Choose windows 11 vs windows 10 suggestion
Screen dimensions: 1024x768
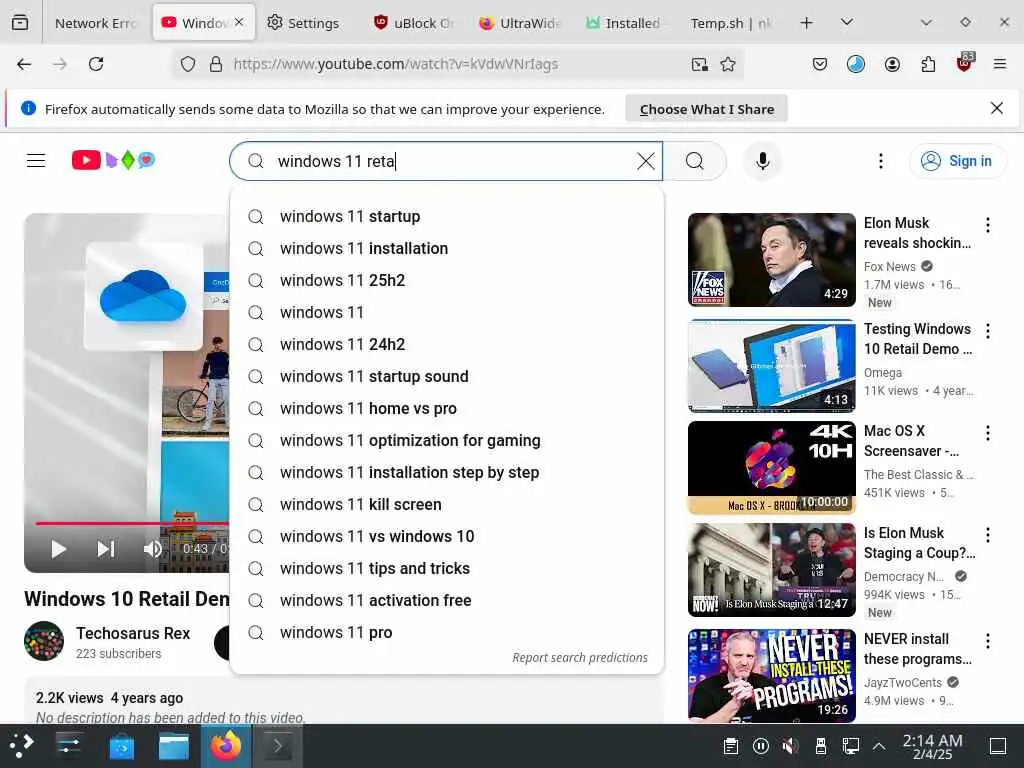point(447,536)
